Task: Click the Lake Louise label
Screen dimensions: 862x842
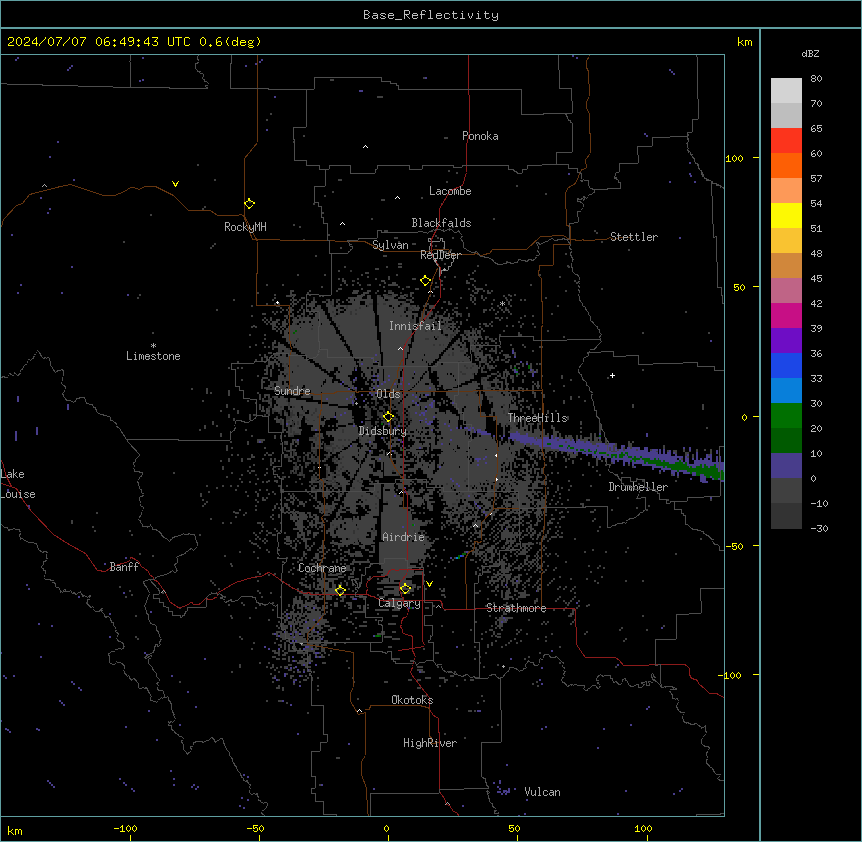Action: coord(18,484)
